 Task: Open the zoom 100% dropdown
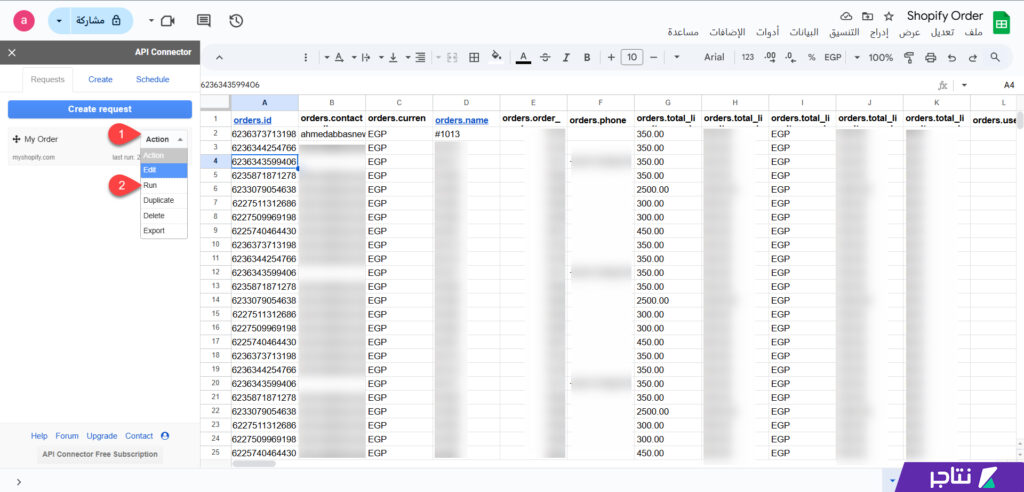pos(874,57)
